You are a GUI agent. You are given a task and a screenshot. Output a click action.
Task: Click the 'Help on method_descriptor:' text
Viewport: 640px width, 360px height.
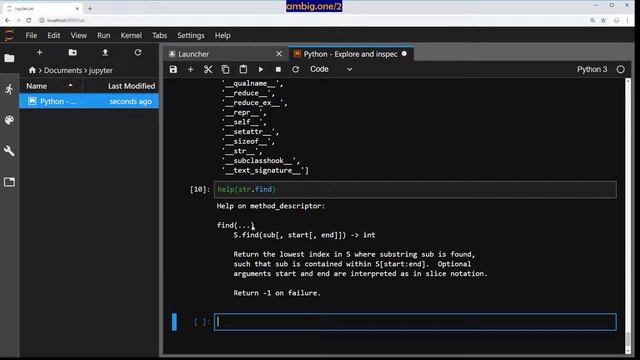coord(271,206)
